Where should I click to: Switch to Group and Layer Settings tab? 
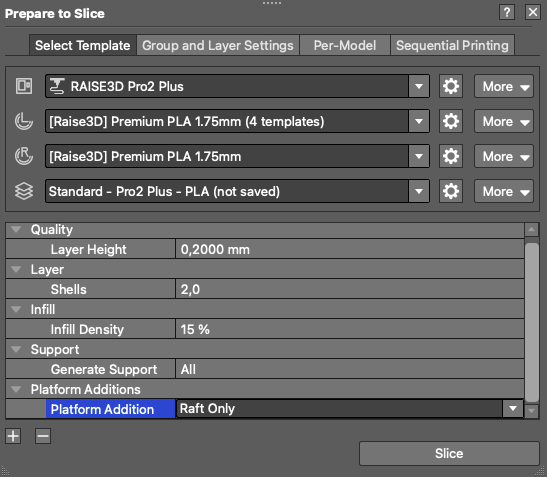tap(218, 45)
